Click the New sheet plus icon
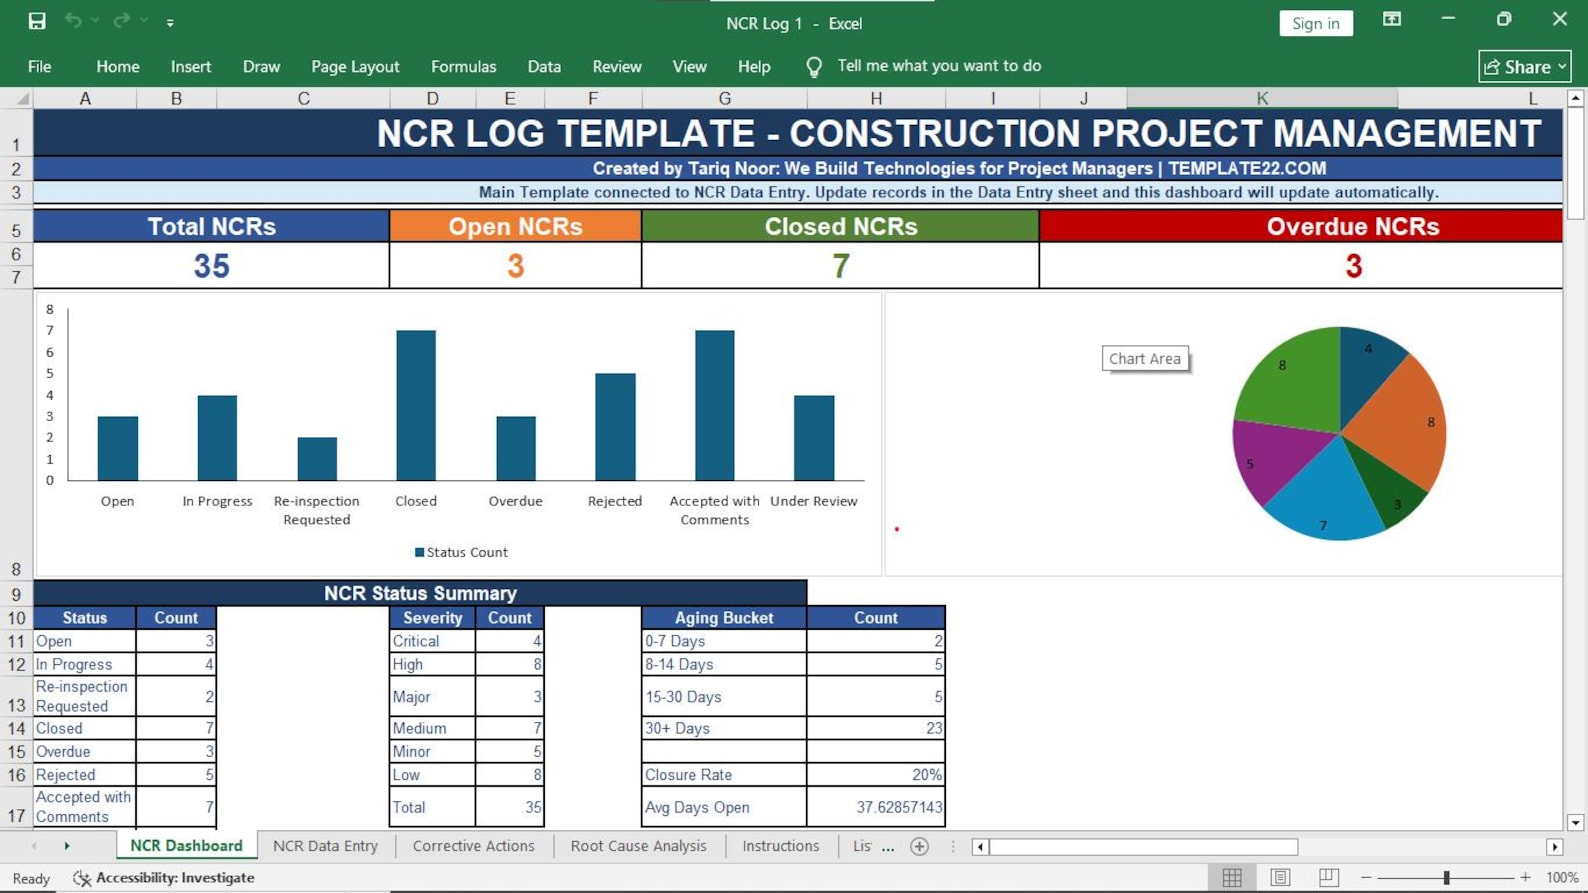This screenshot has height=893, width=1588. [x=919, y=847]
